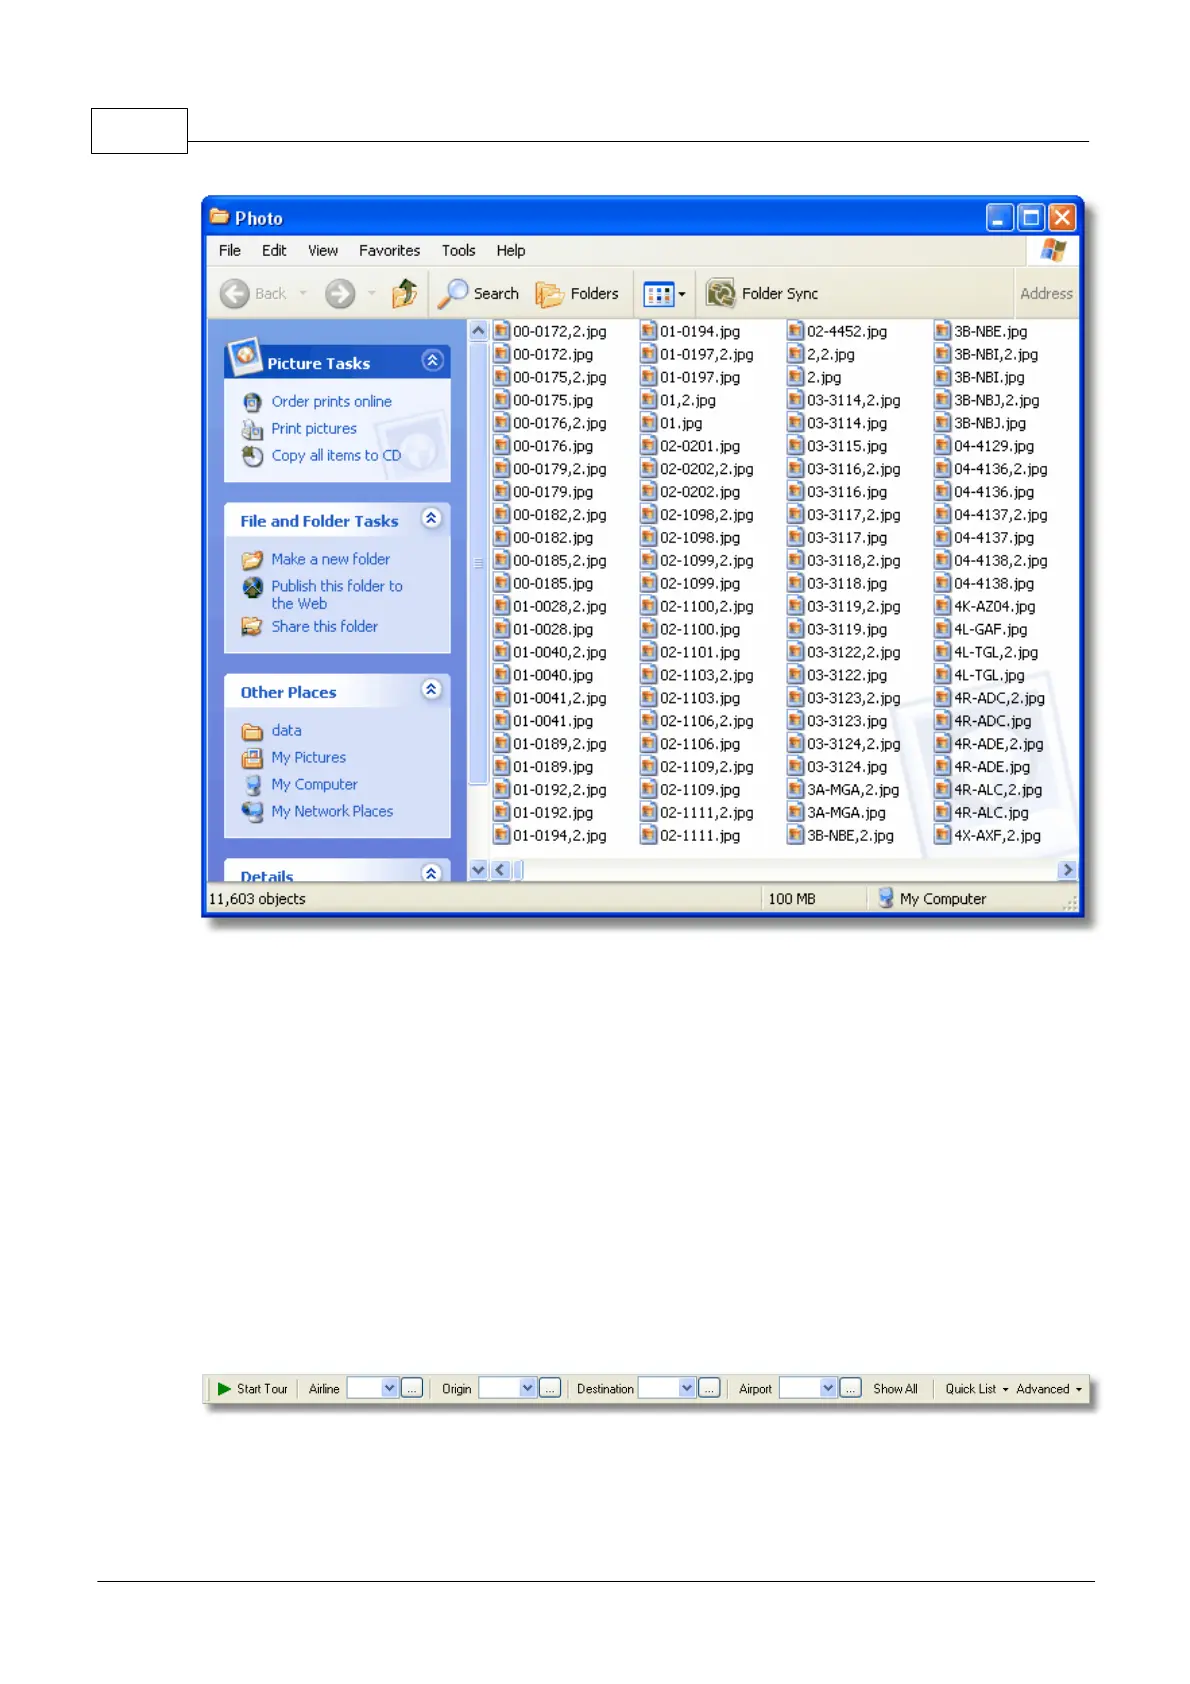The width and height of the screenshot is (1190, 1684).
Task: Click the horizontal scrollbar right arrow
Action: [1068, 870]
